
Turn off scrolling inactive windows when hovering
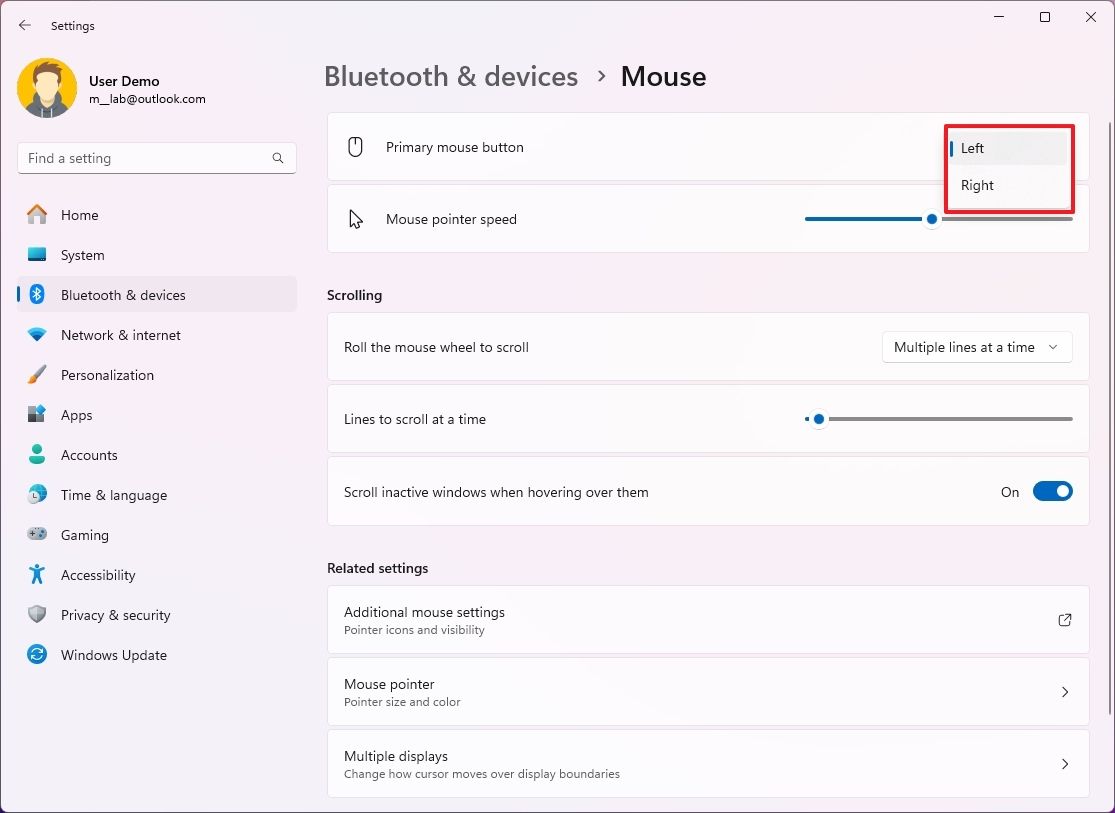(1052, 491)
